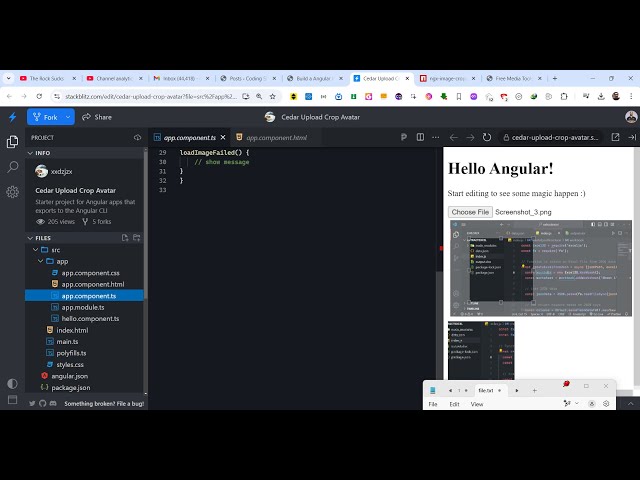Open the Search panel in the sidebar
This screenshot has width=640, height=480.
(x=12, y=166)
